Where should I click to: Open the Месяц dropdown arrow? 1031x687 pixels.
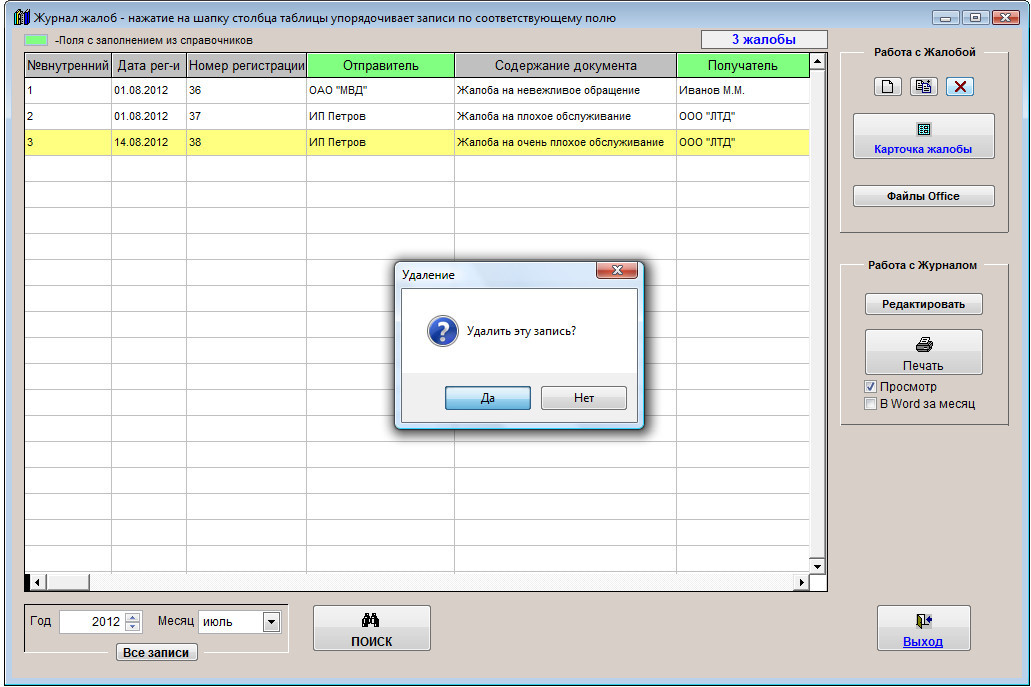pos(271,622)
